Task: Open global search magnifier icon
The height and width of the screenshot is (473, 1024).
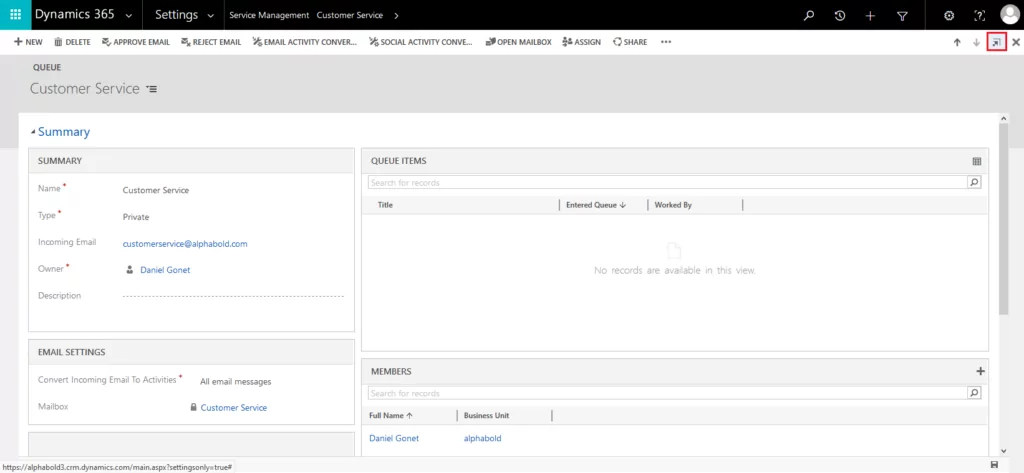Action: pos(809,16)
